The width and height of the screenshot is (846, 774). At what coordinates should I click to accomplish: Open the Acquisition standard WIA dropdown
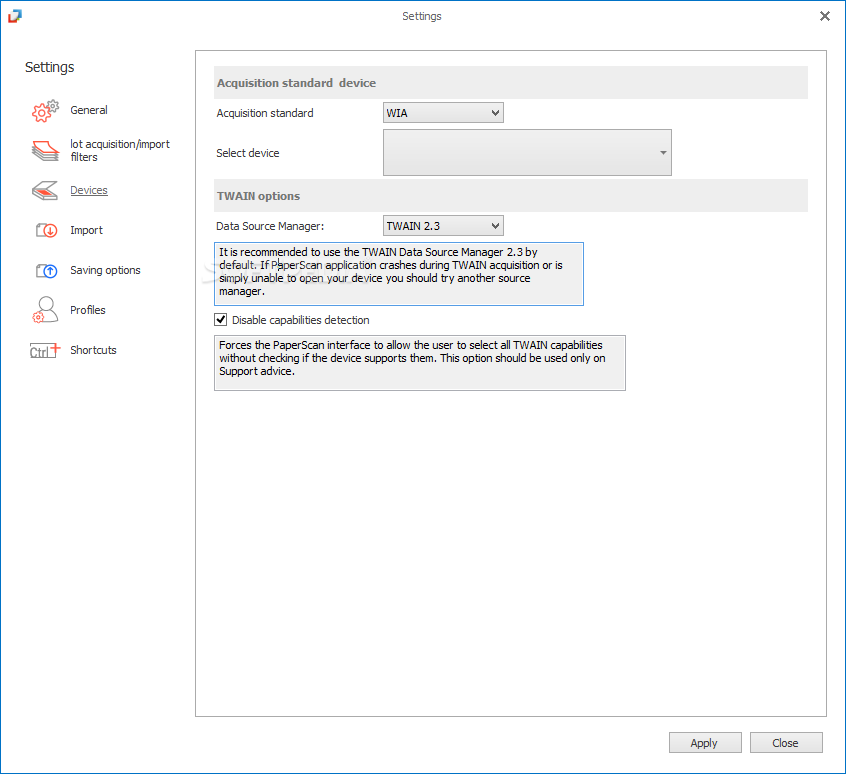[x=443, y=113]
